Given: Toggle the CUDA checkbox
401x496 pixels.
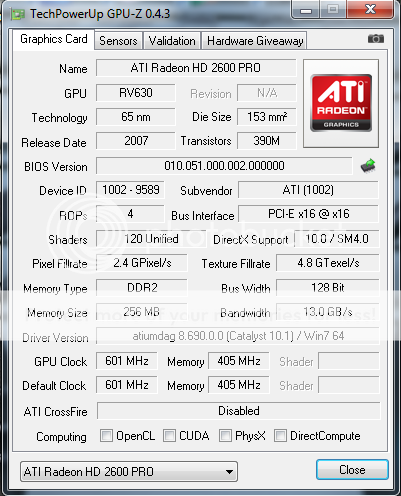Looking at the screenshot, I should pos(169,435).
